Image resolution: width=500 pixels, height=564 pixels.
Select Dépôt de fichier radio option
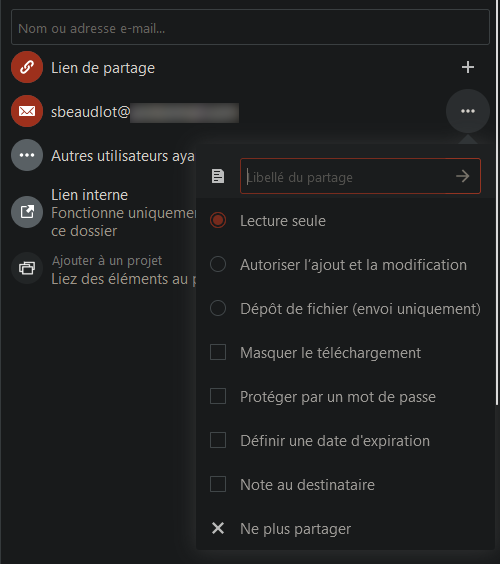point(218,308)
